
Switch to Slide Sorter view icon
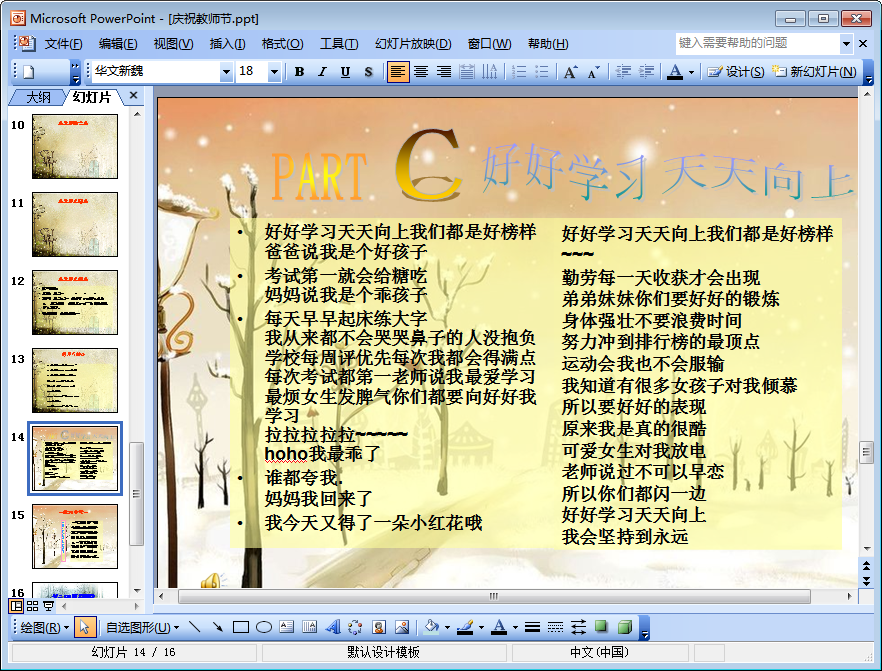click(33, 606)
